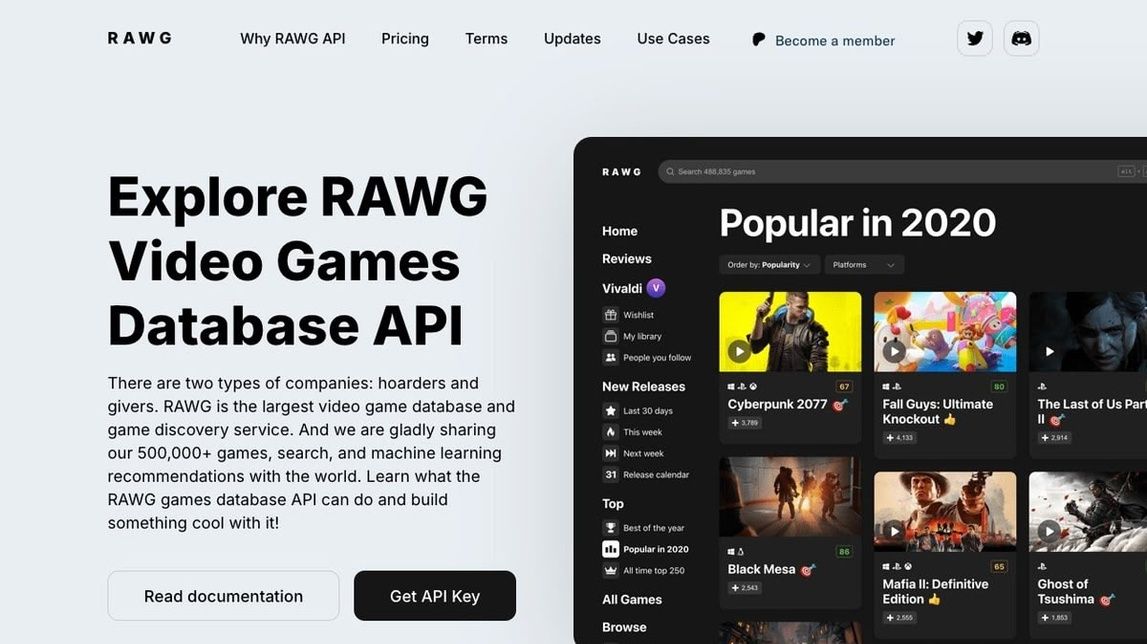This screenshot has width=1147, height=644.
Task: Open the New Releases sidebar heading
Action: pos(644,386)
